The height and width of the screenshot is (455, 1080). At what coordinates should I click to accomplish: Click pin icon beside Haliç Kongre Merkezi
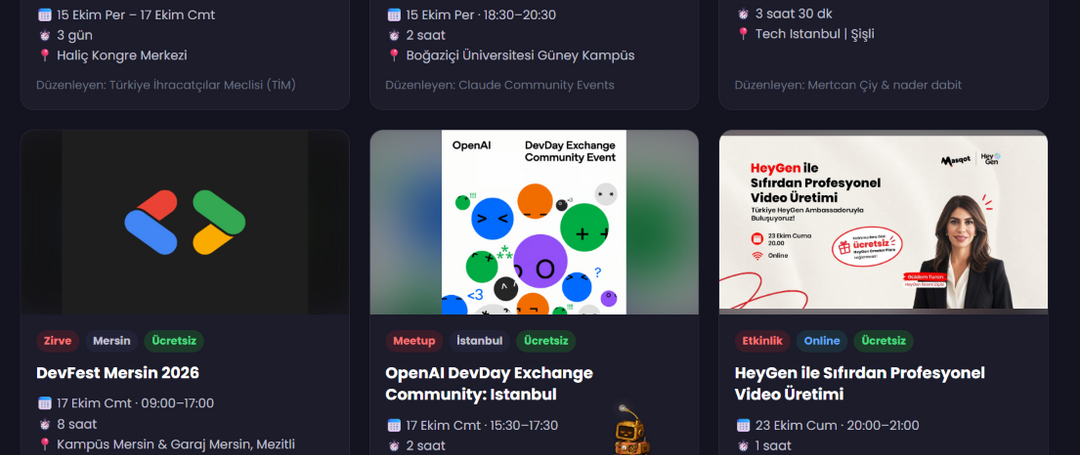click(x=45, y=56)
